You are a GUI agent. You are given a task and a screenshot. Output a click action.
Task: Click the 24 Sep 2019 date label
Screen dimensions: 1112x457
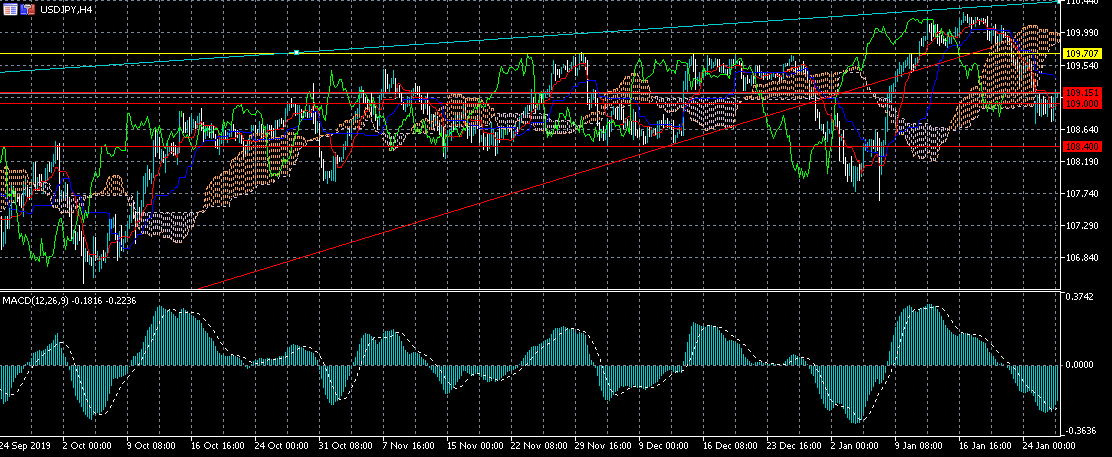(x=24, y=448)
